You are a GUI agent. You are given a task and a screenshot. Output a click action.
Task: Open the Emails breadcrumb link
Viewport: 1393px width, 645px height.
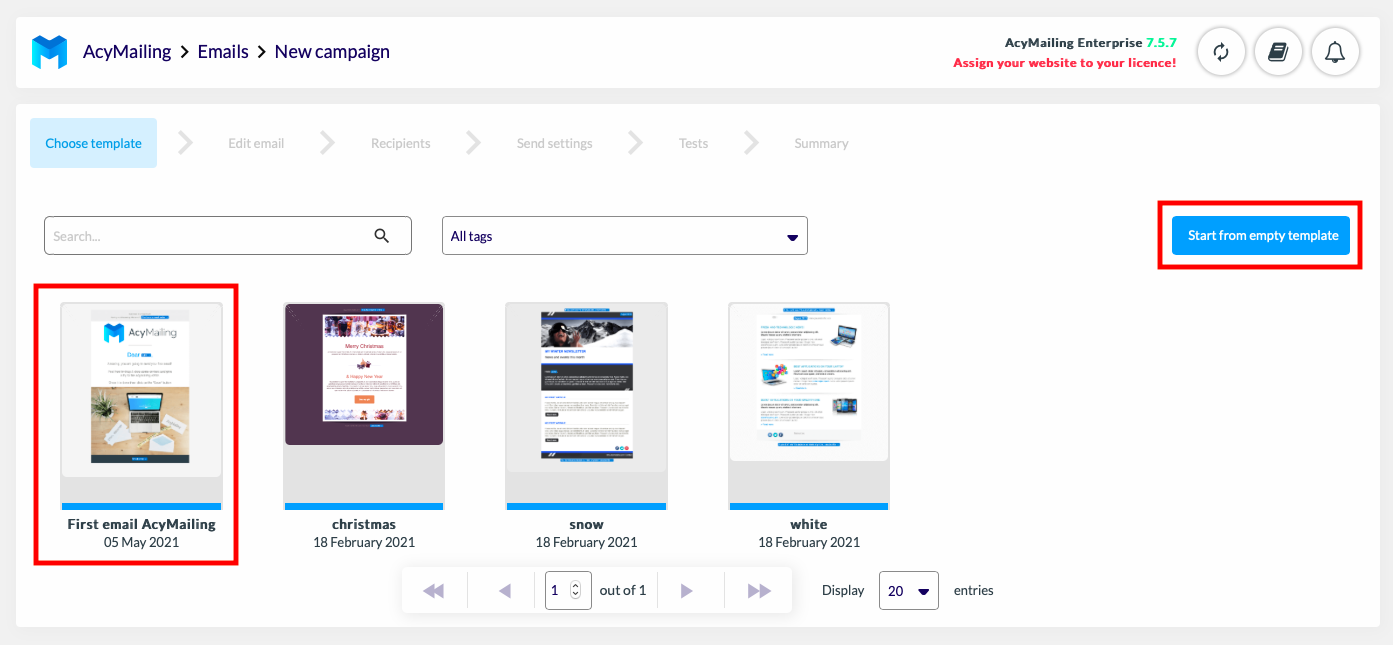(x=223, y=52)
